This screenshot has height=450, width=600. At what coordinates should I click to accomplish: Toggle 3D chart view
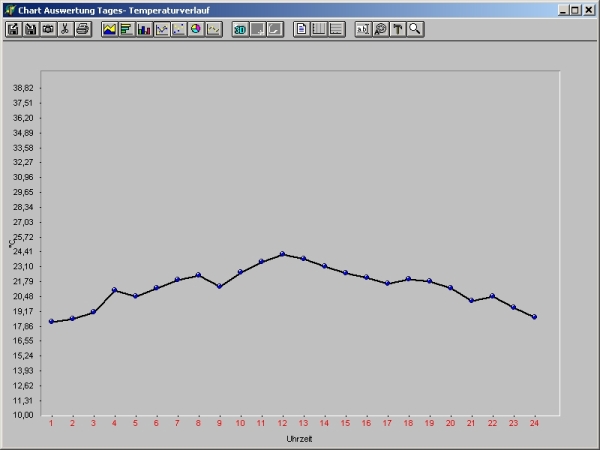pos(240,29)
